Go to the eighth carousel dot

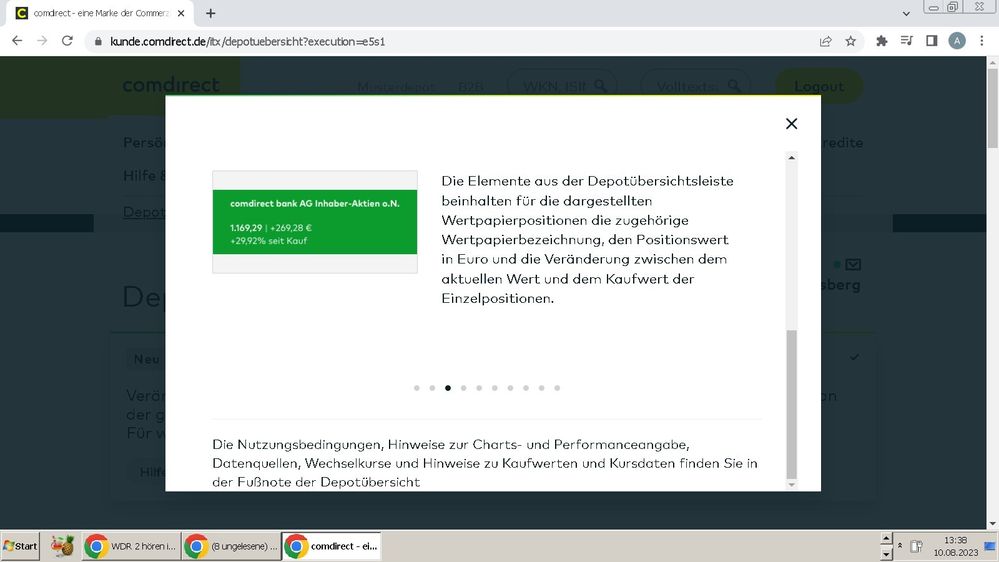[526, 388]
